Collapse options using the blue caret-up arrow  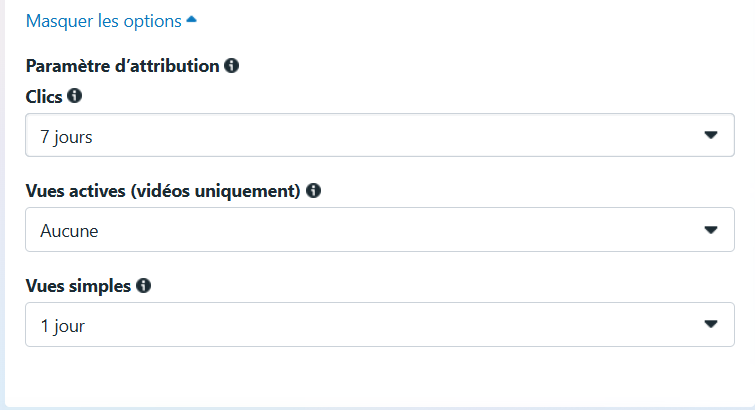click(192, 20)
